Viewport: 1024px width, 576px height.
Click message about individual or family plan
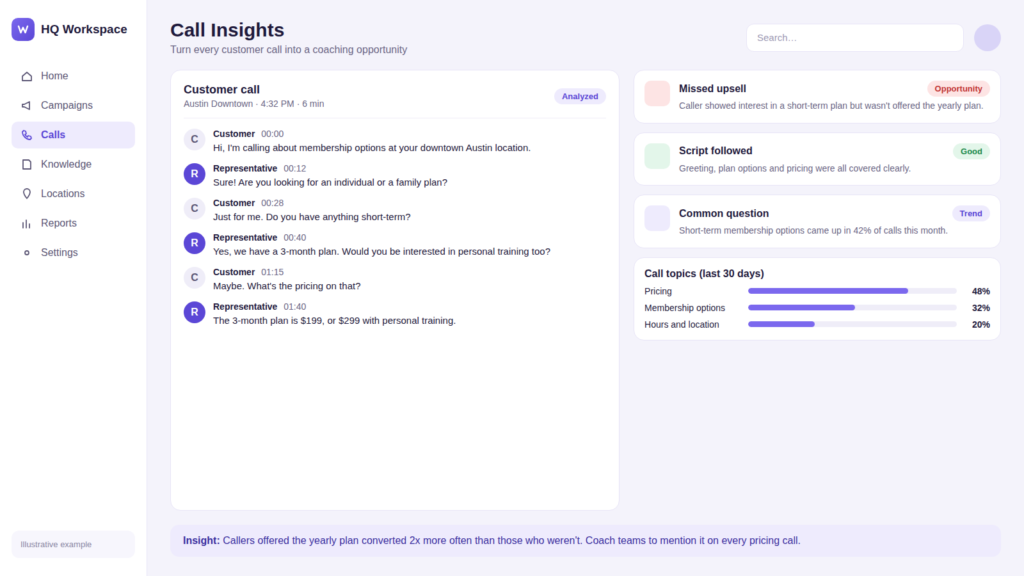pyautogui.click(x=330, y=182)
